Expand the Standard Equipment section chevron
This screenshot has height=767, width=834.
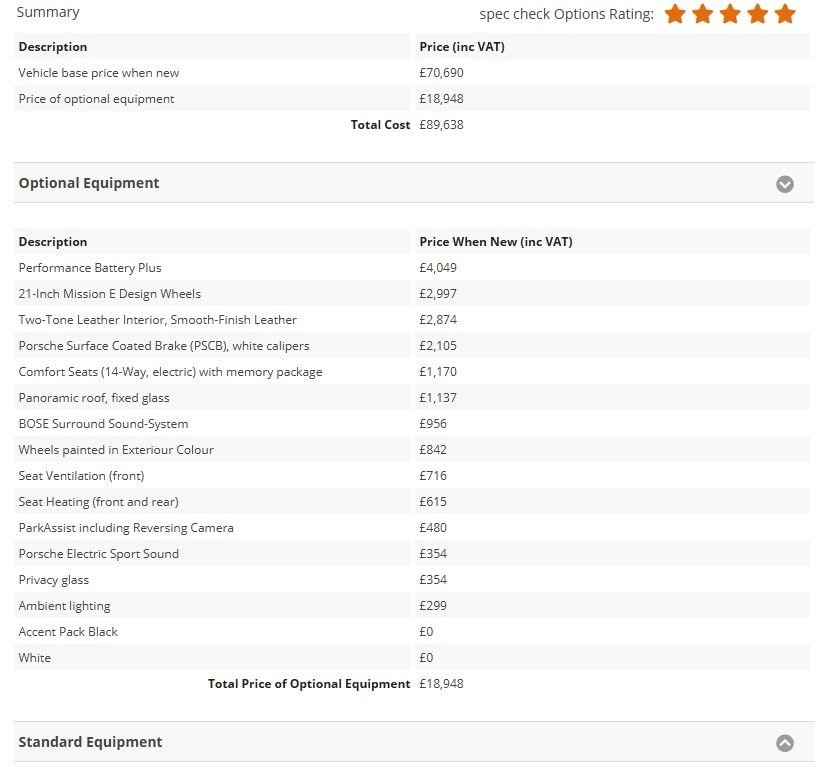pyautogui.click(x=785, y=743)
